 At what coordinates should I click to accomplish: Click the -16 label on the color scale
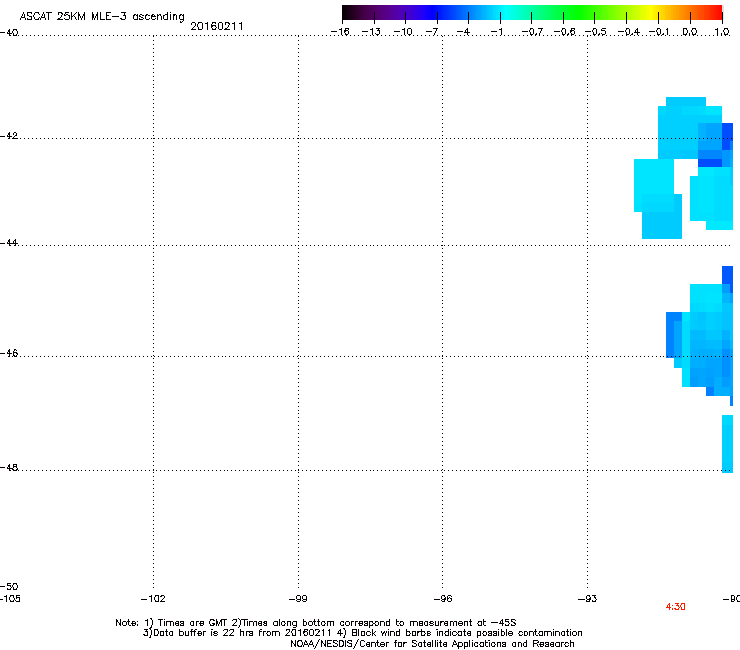[340, 32]
